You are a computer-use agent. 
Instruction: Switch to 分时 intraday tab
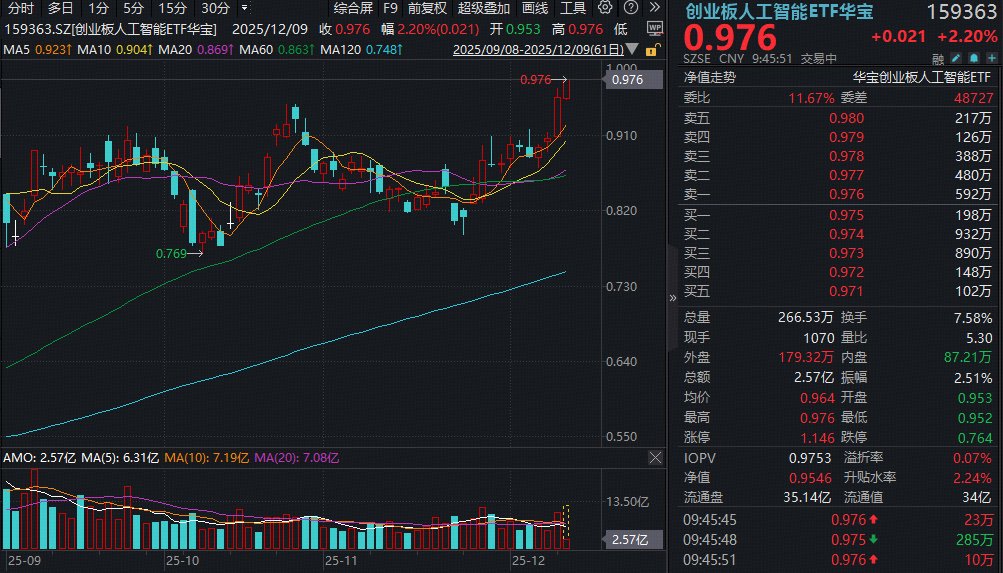tap(20, 8)
